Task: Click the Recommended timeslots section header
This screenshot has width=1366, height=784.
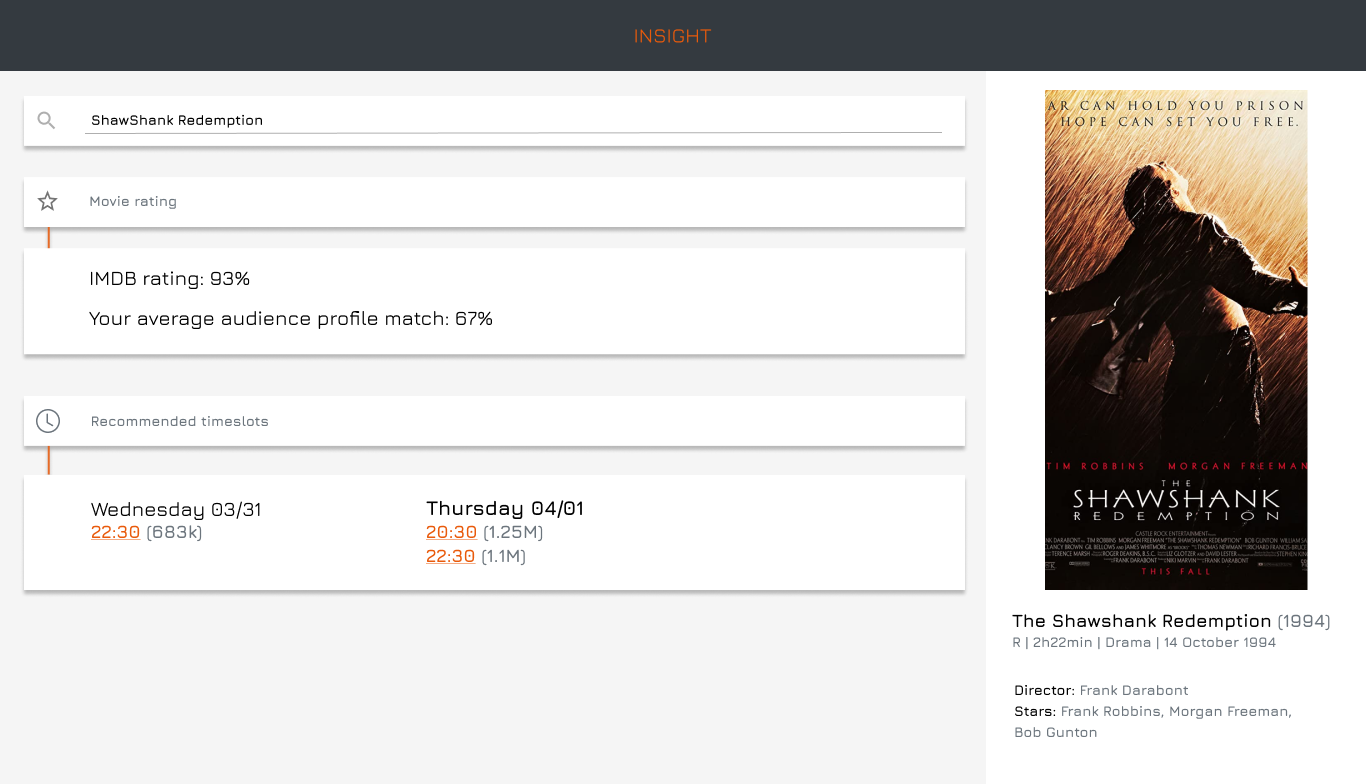Action: [494, 421]
